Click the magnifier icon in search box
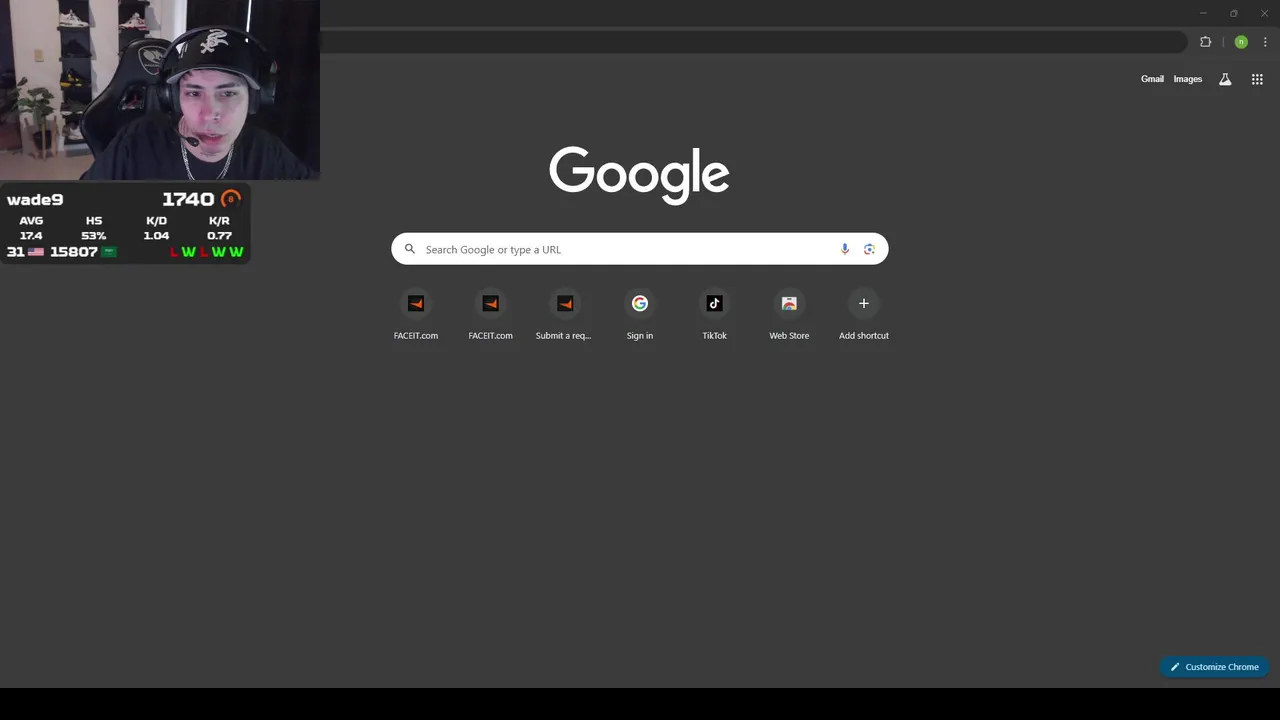1280x720 pixels. 409,249
